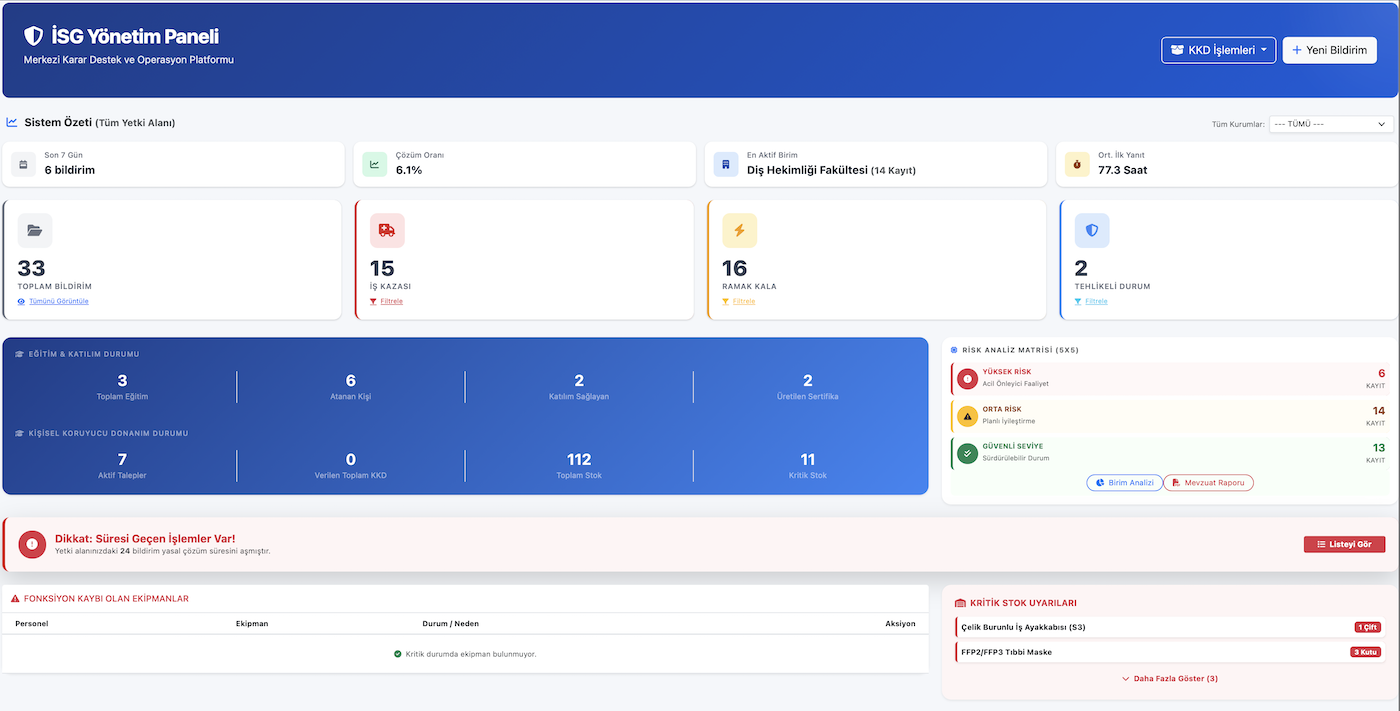
Task: Click Filtrele link under İş Kazası
Action: click(x=391, y=301)
